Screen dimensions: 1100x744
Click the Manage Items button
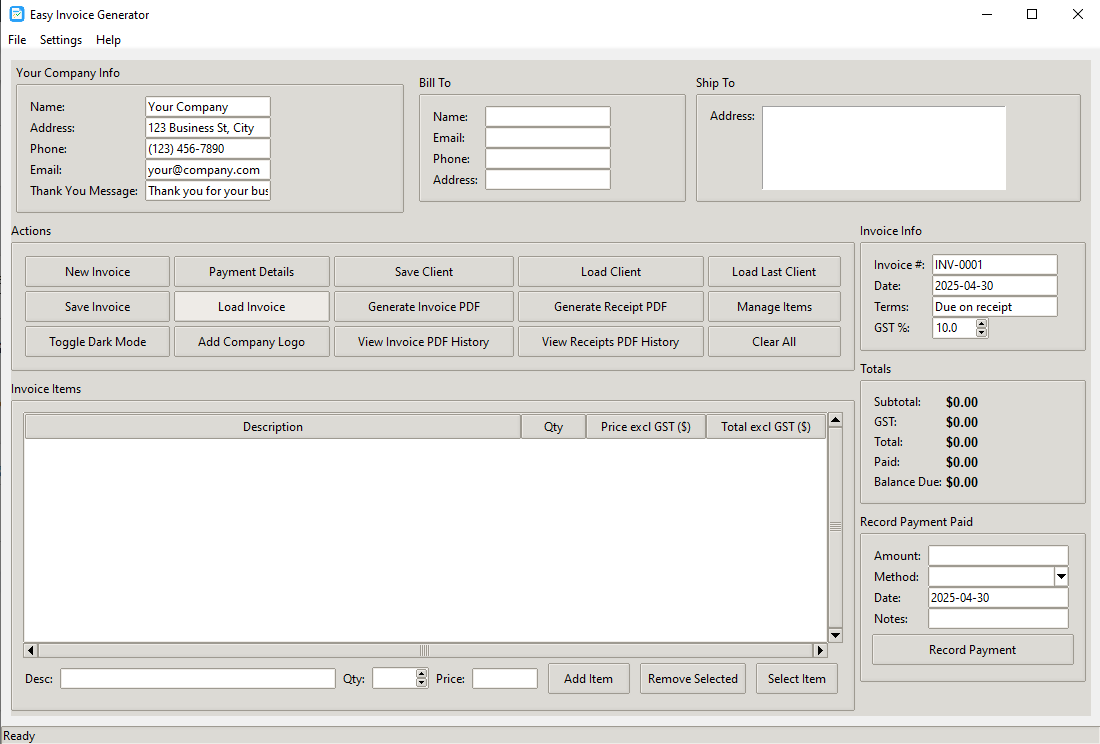(774, 306)
